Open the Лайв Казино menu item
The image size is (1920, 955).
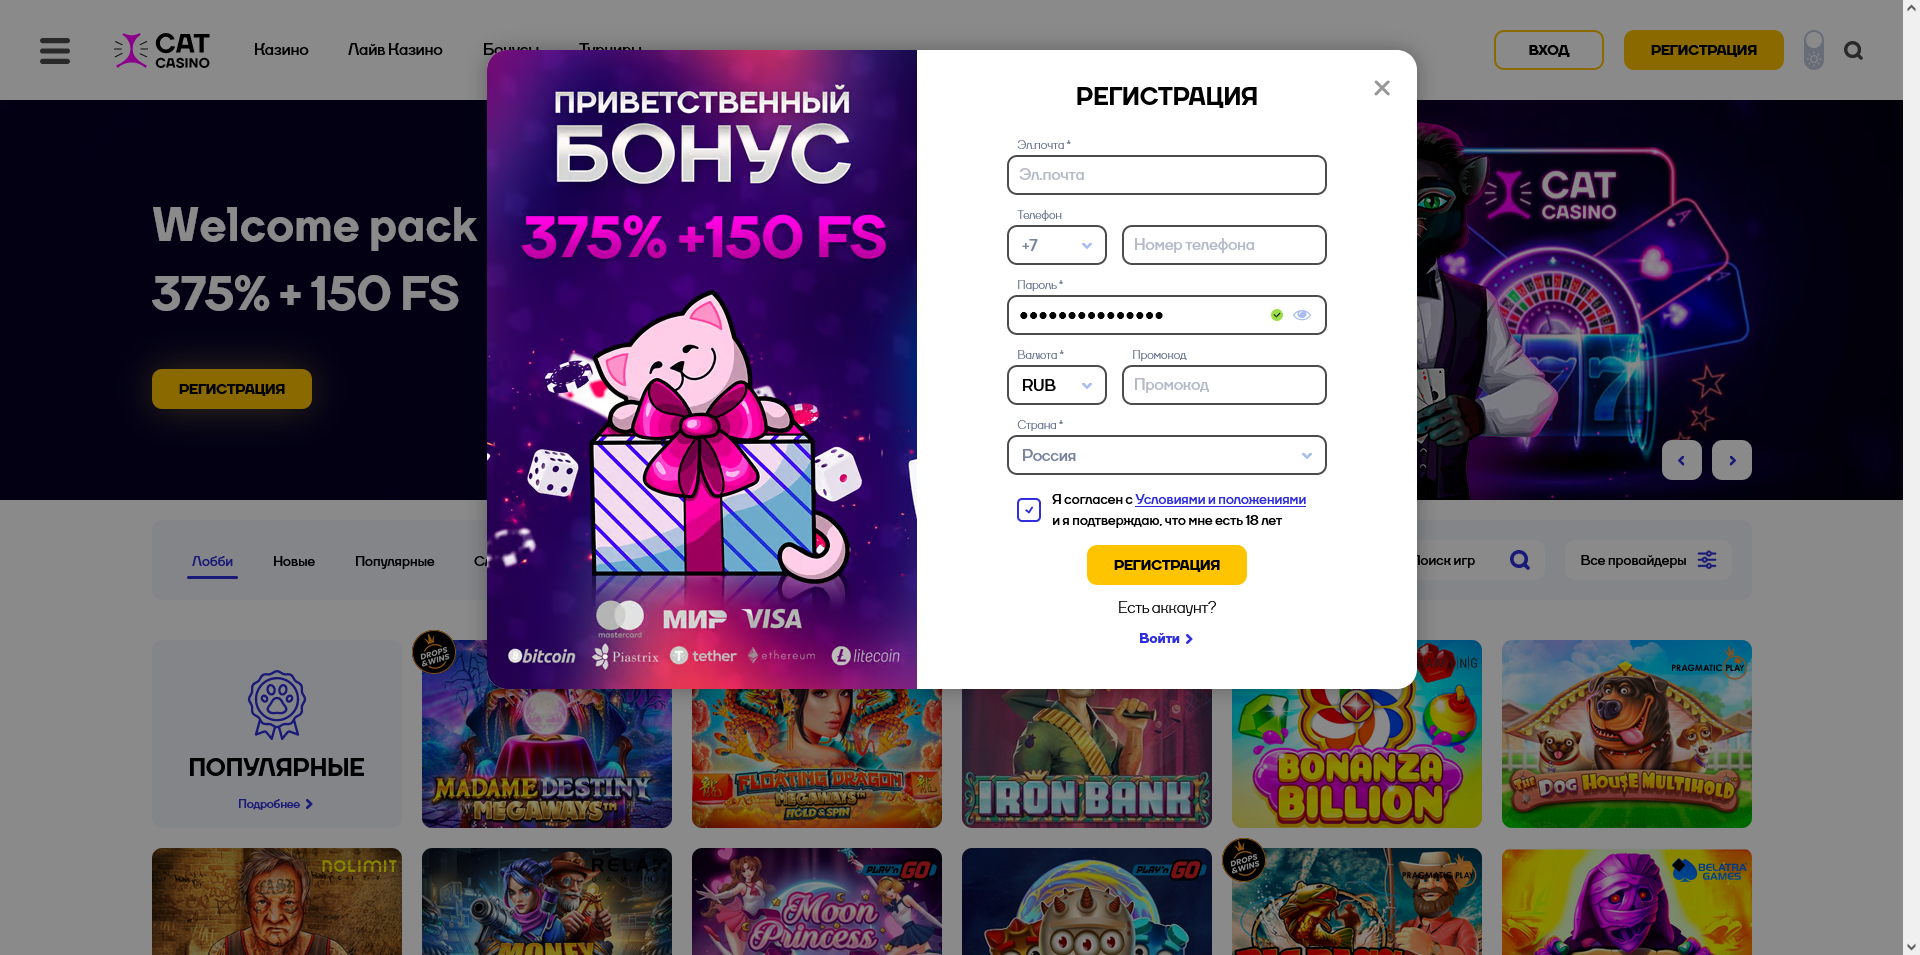[x=395, y=50]
